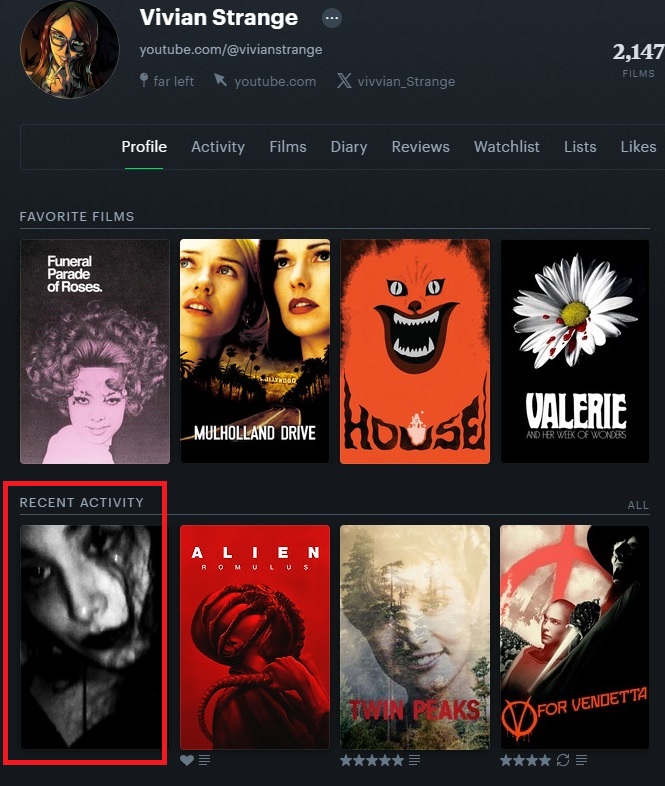The image size is (665, 786).
Task: Open the review icon under Alien Romulus
Action: point(204,760)
